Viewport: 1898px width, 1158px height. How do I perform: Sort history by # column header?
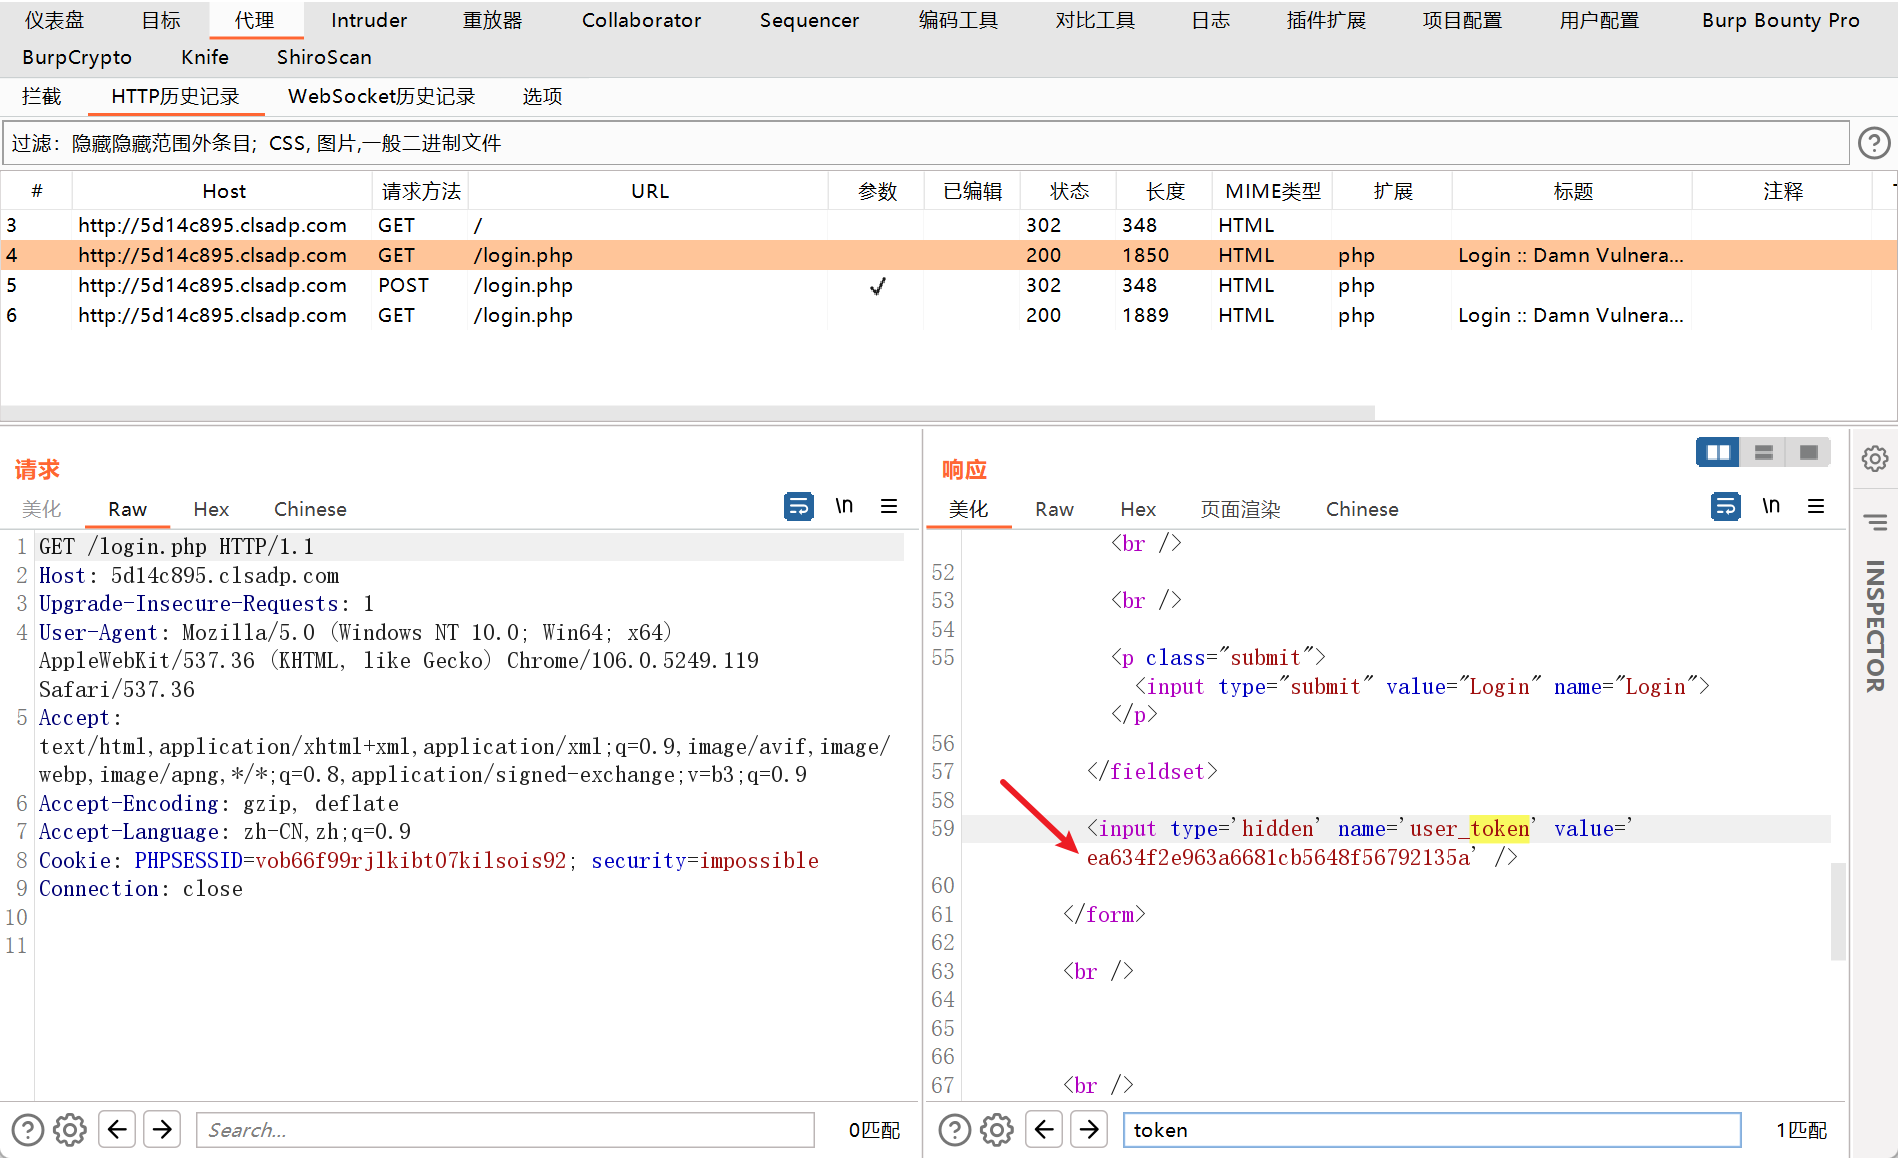tap(37, 191)
